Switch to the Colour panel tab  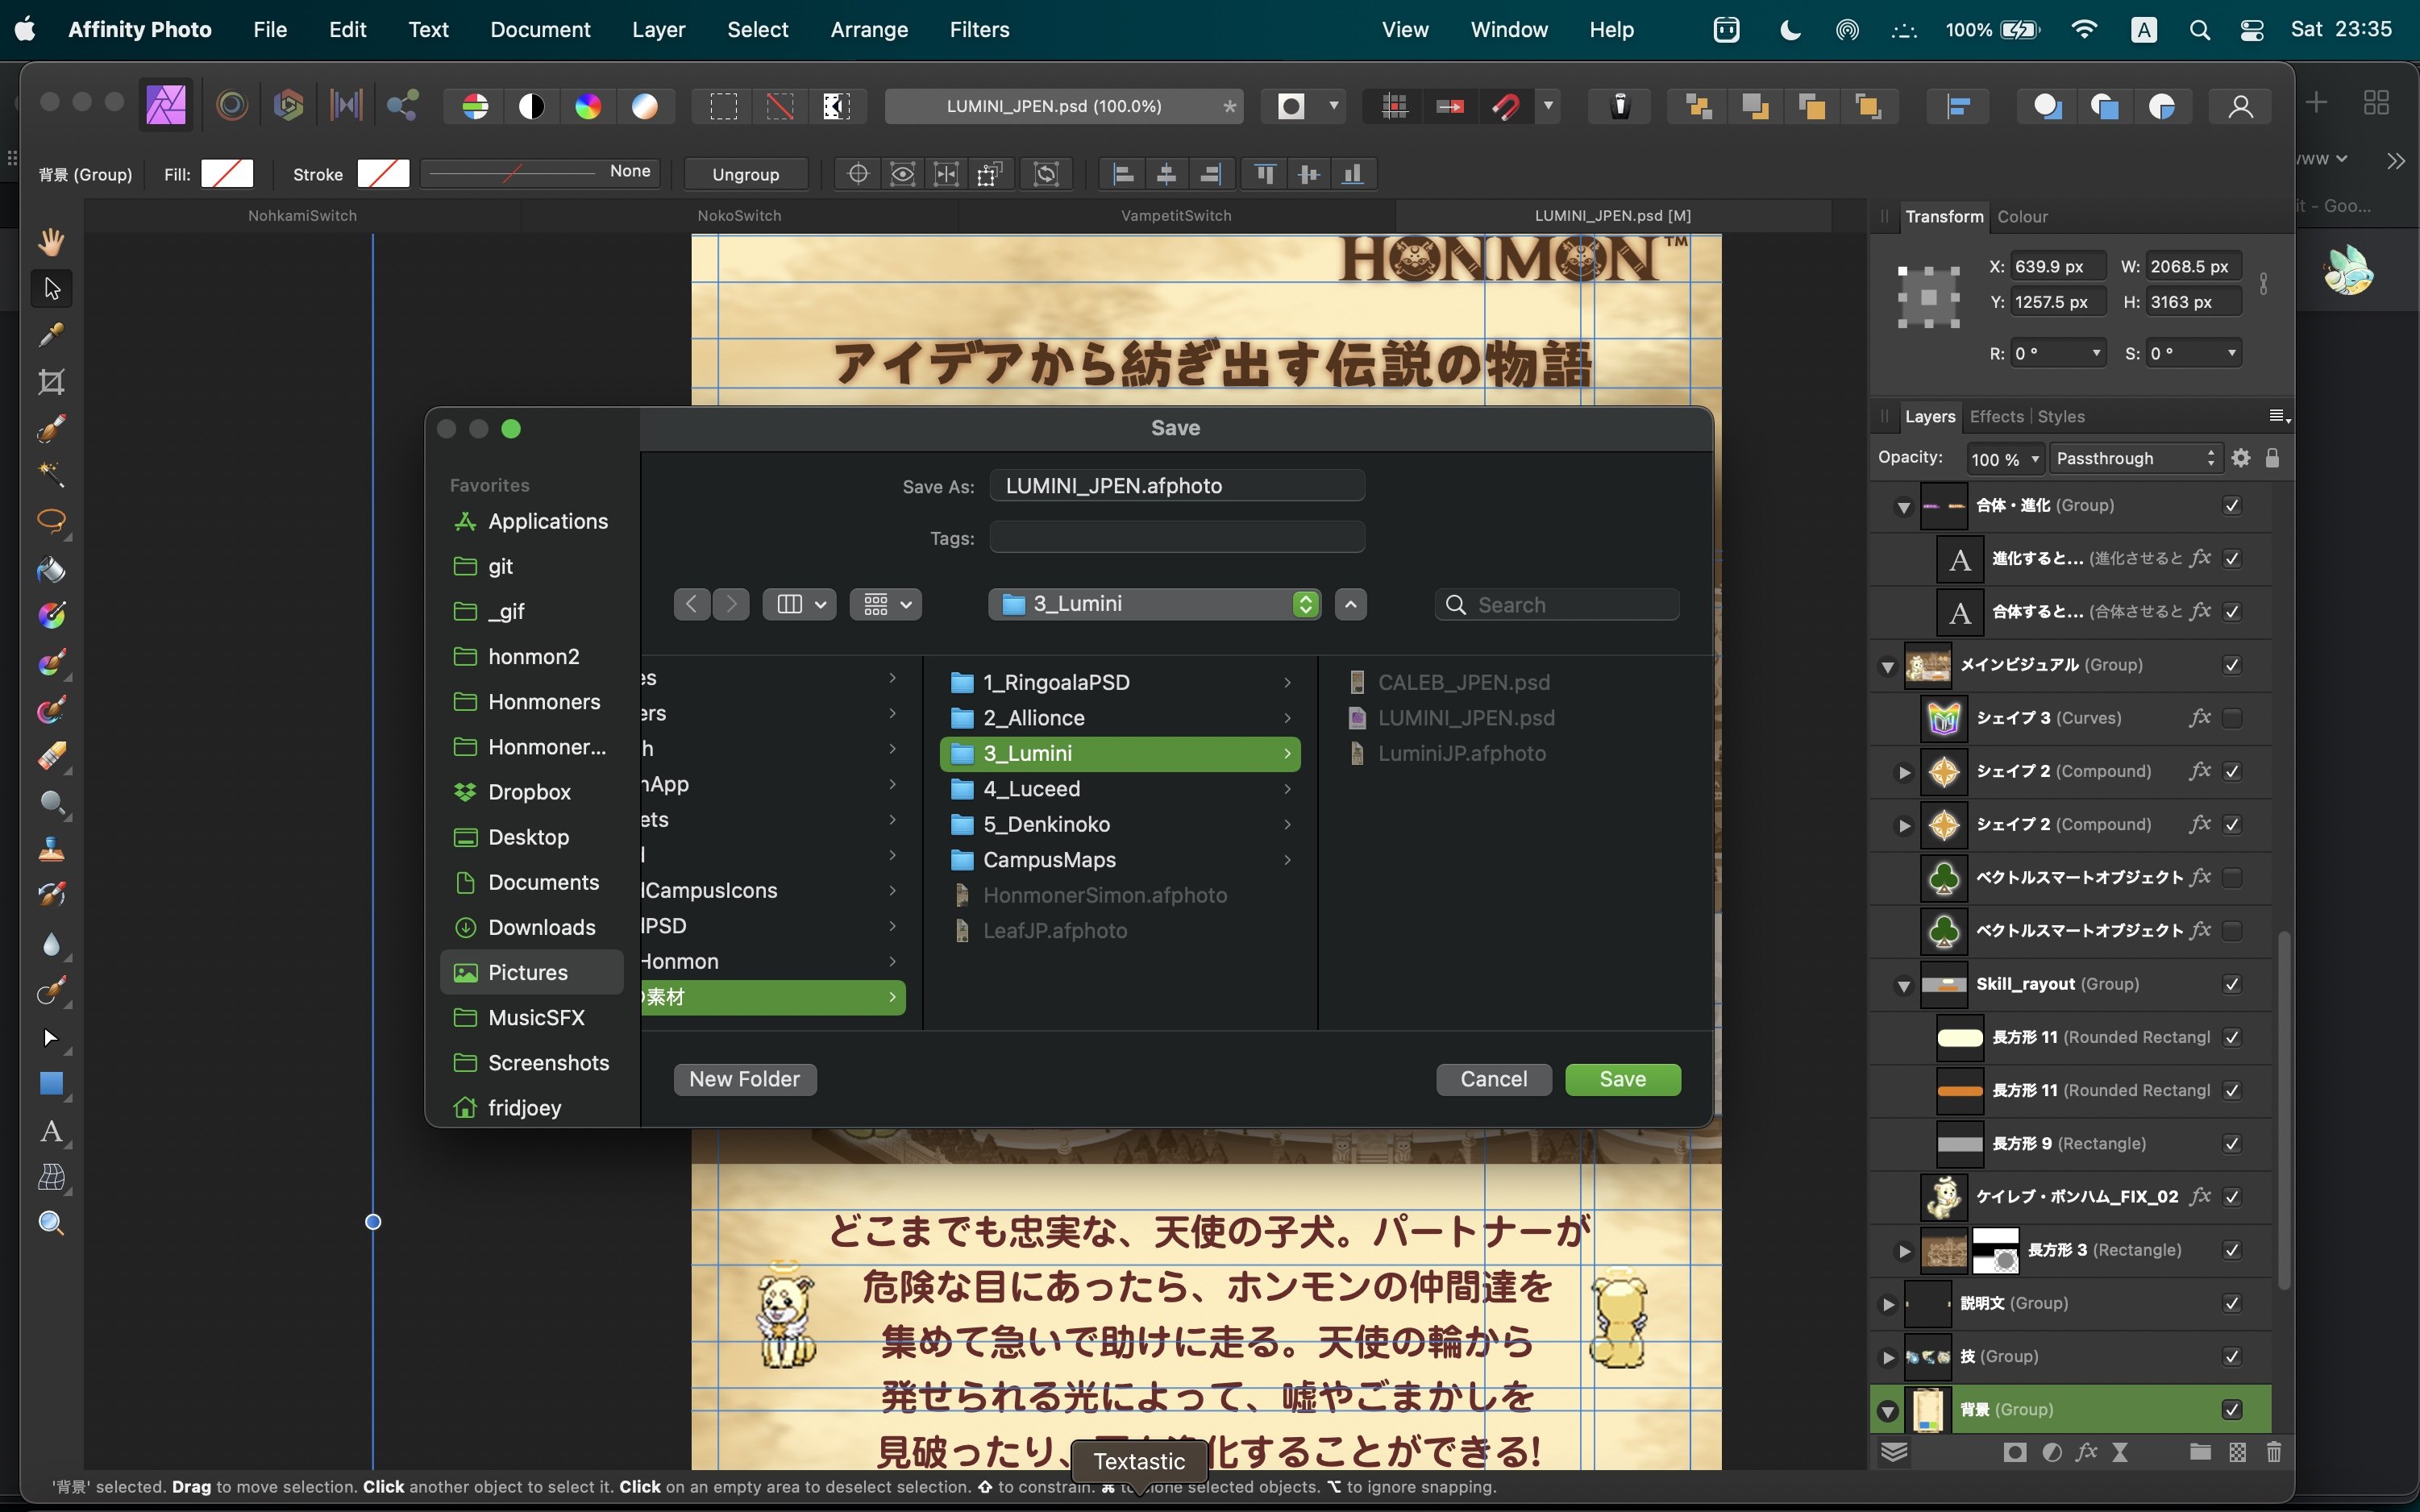[x=2022, y=216]
